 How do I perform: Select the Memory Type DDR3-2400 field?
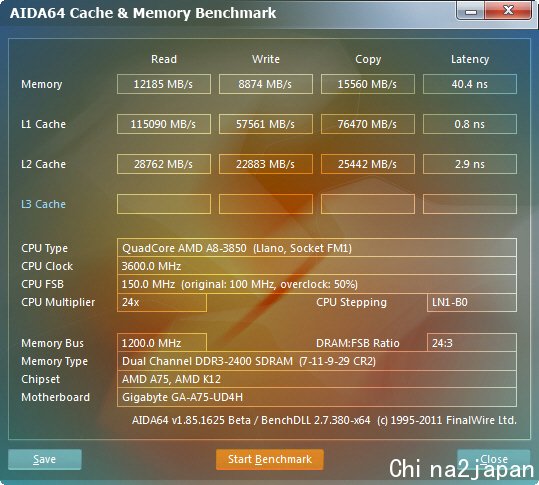tap(317, 361)
